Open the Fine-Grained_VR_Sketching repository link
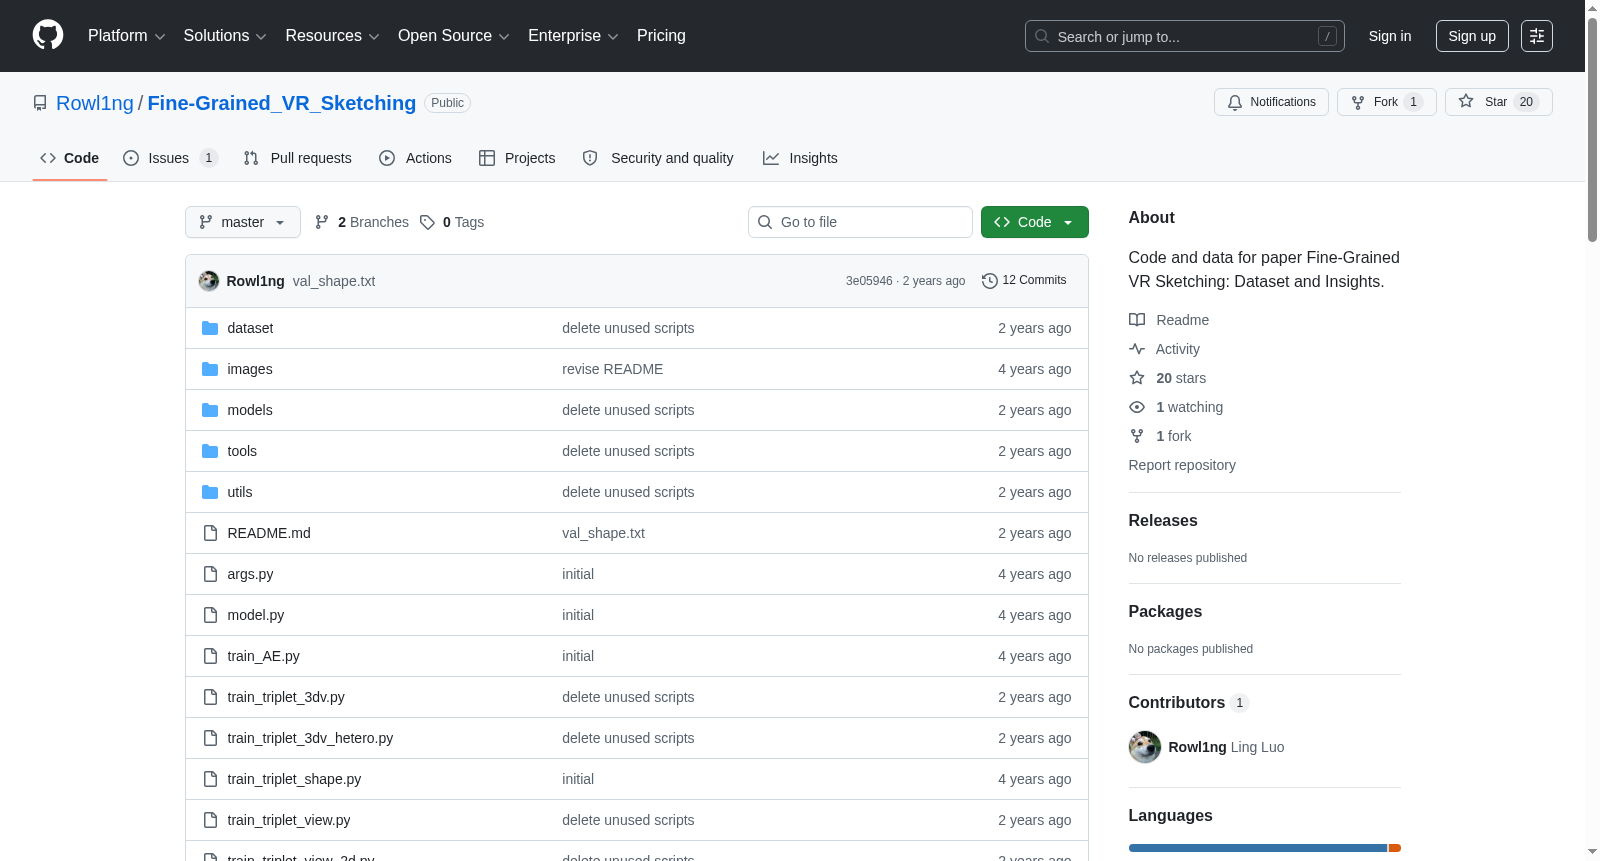Viewport: 1600px width, 861px height. point(282,103)
